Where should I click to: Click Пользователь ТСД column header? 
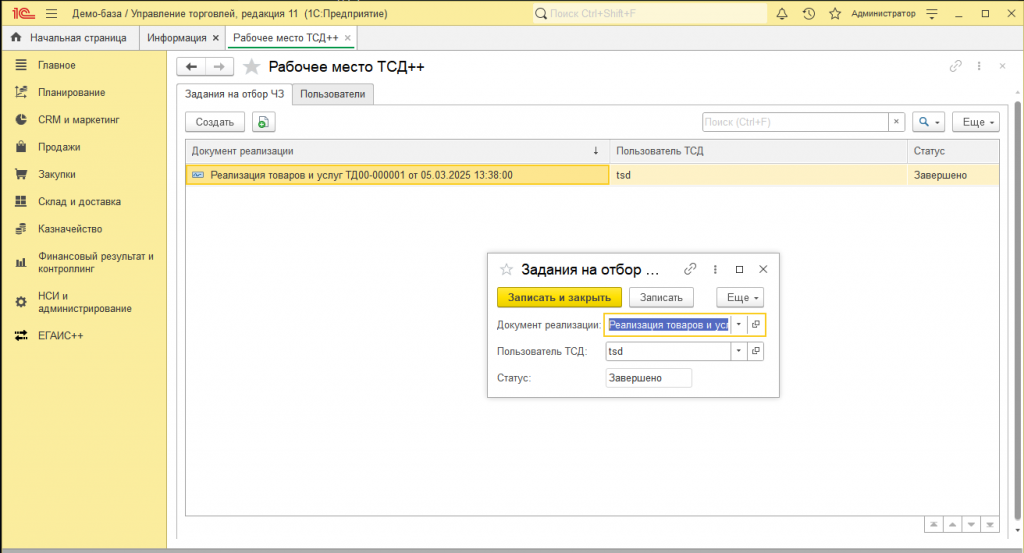(758, 151)
